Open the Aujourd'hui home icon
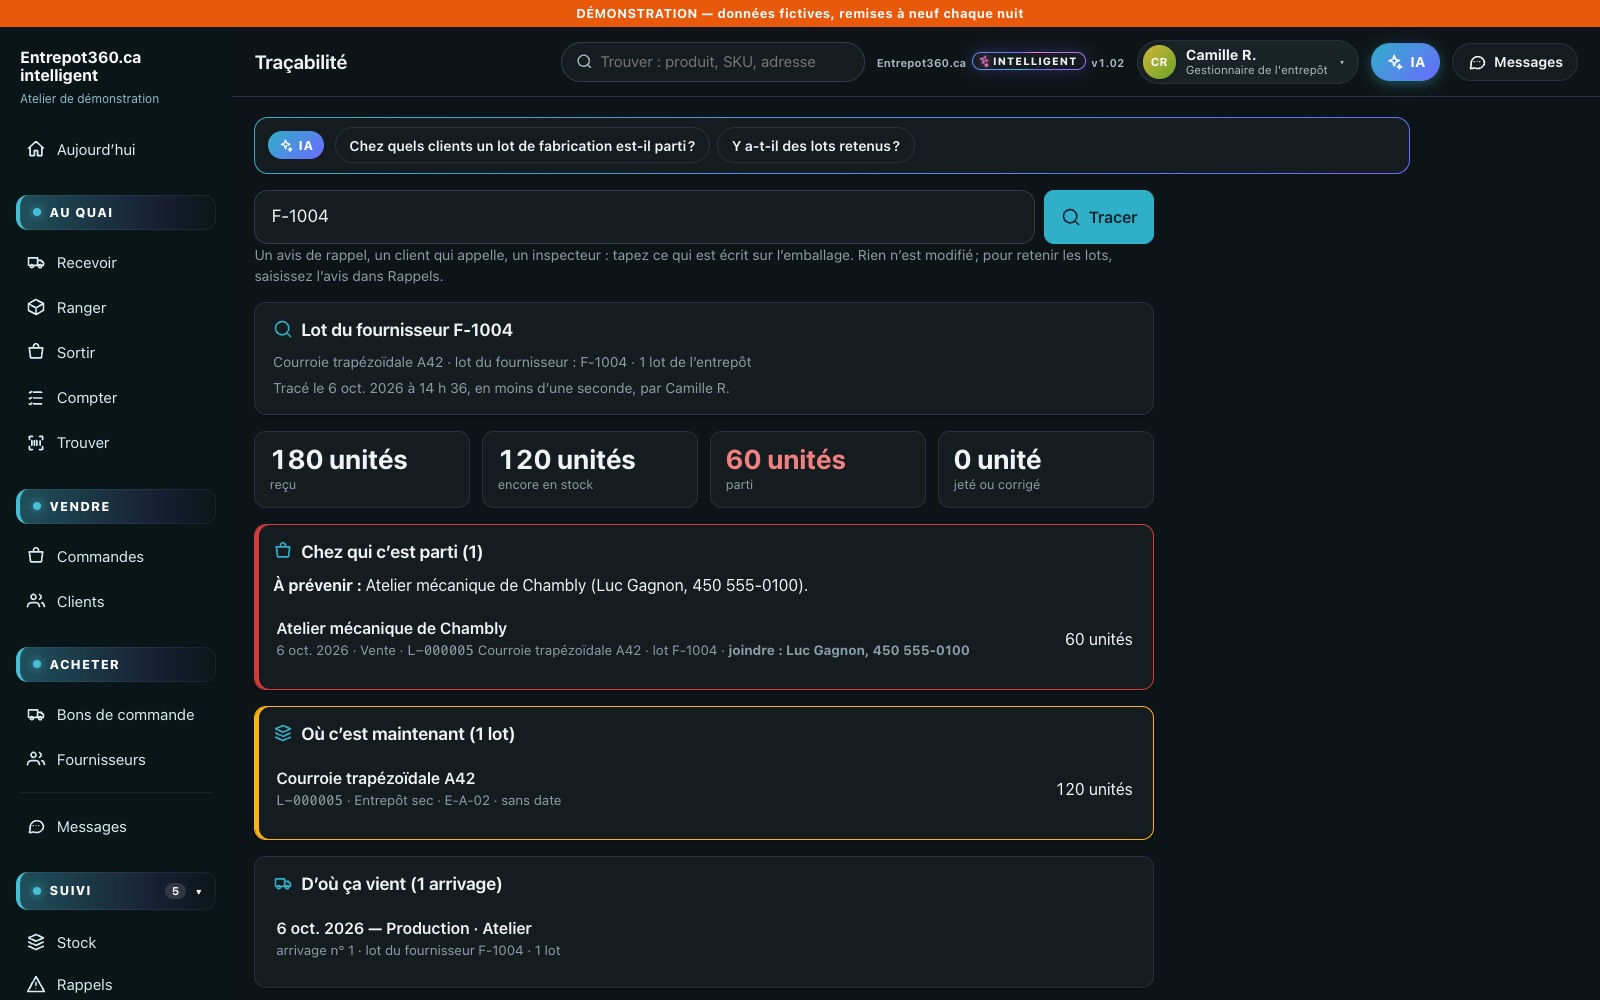Screen dimensions: 1600x1000 (36, 149)
